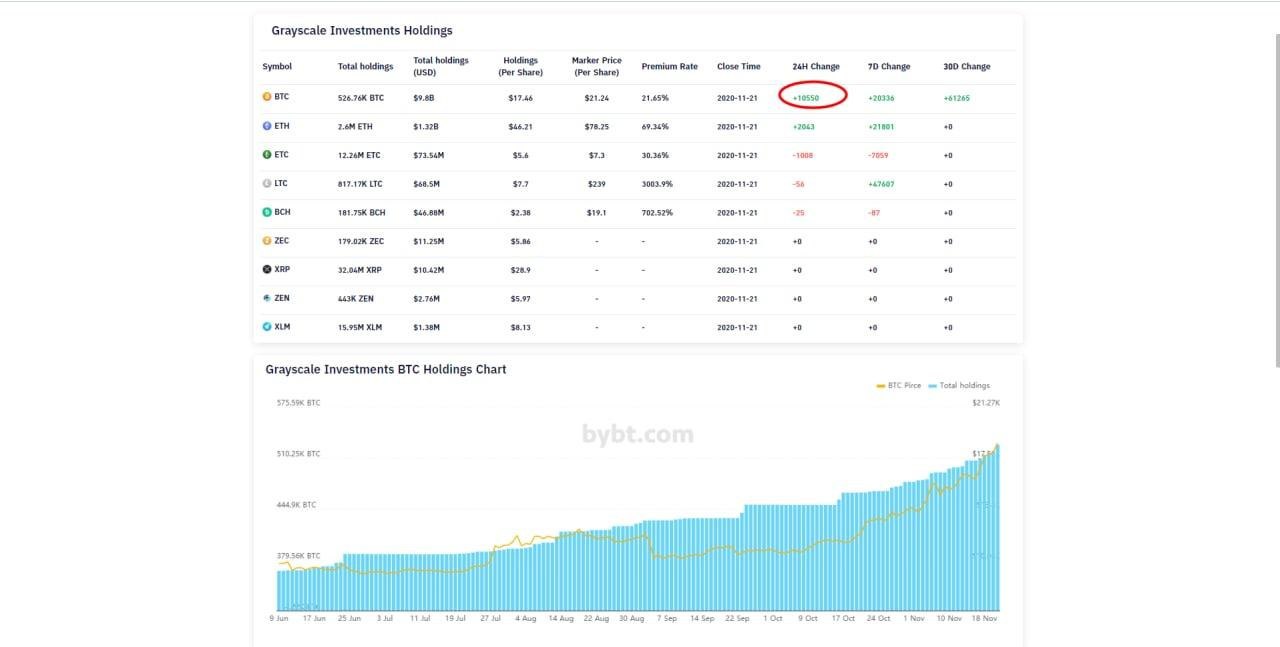Viewport: 1280px width, 647px height.
Task: Click the 443K ZEN holdings cell
Action: pyautogui.click(x=354, y=299)
